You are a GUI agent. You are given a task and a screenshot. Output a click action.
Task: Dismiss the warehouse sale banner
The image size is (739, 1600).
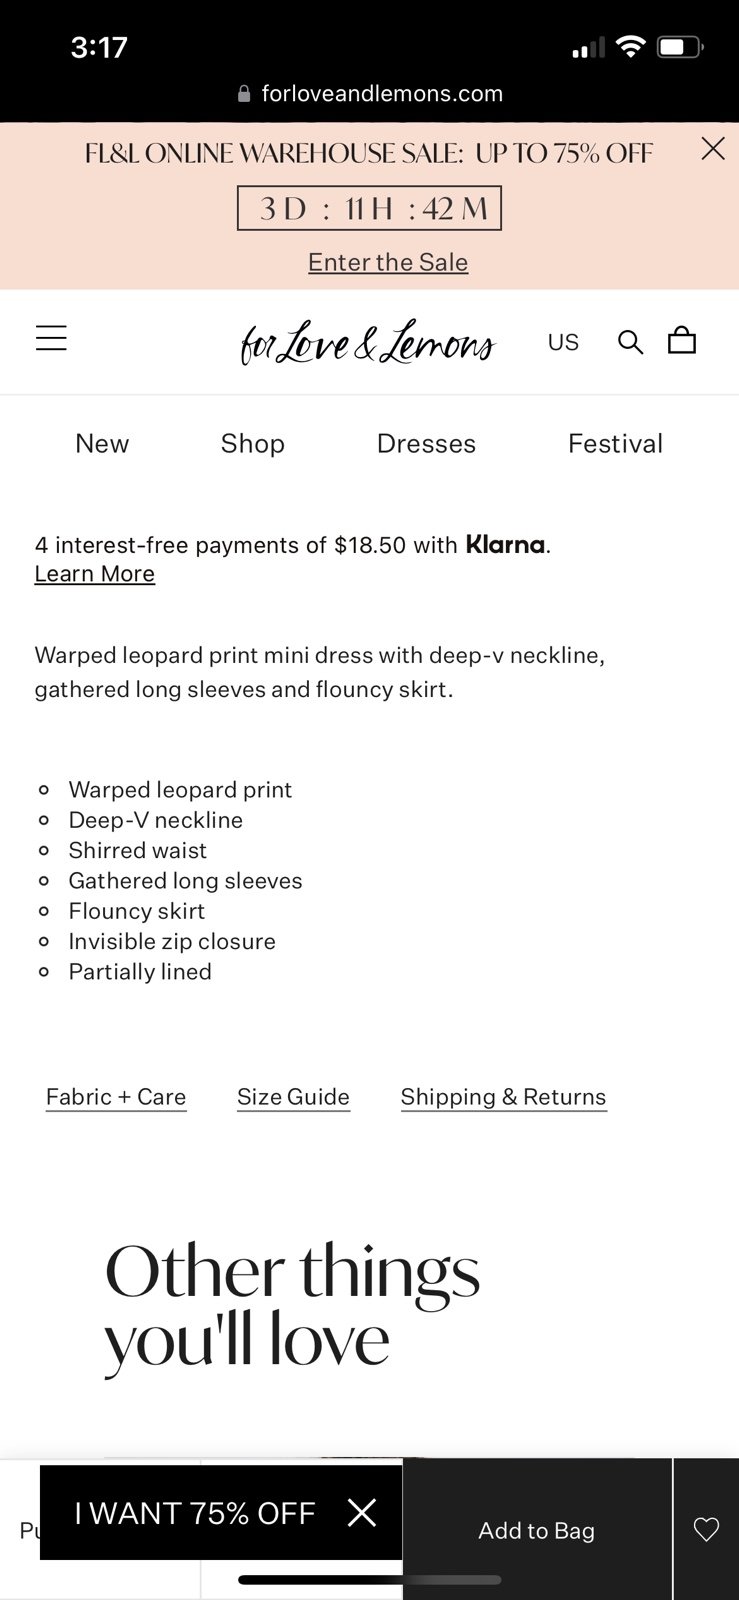click(x=713, y=149)
